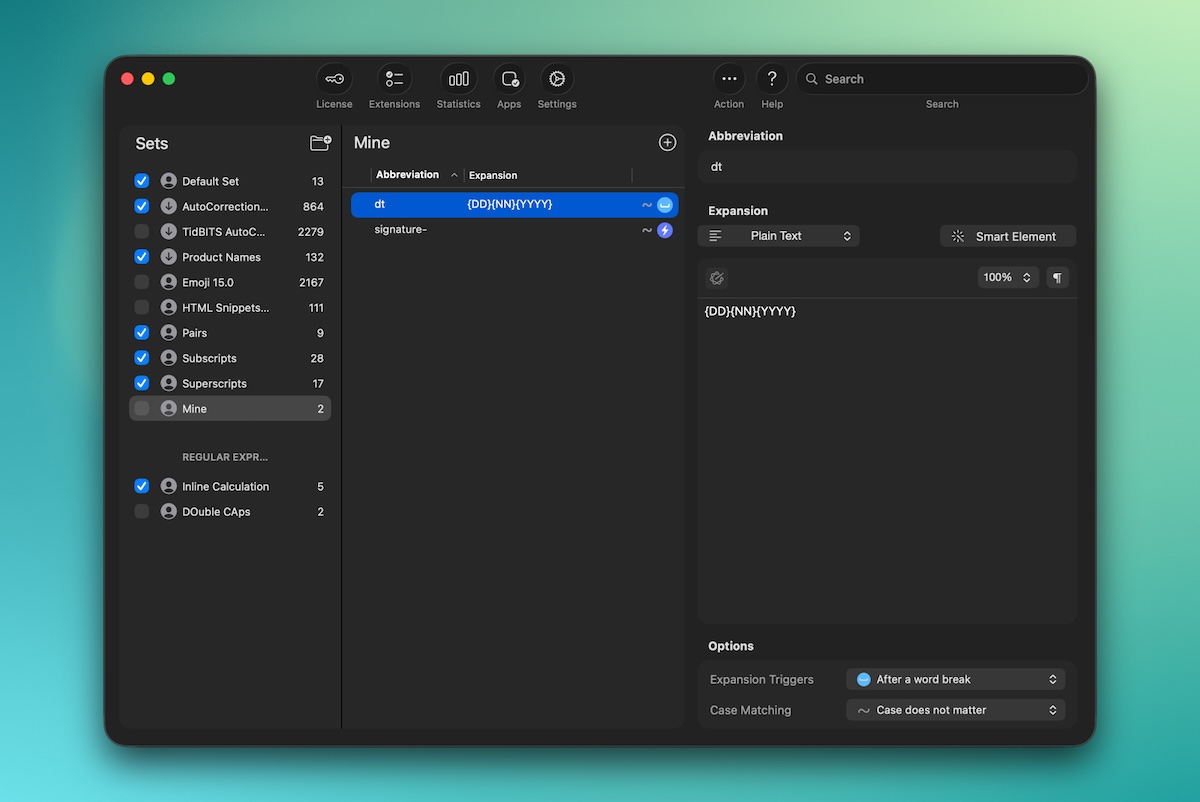1200x802 pixels.
Task: Click the Action ellipsis icon
Action: pyautogui.click(x=728, y=80)
